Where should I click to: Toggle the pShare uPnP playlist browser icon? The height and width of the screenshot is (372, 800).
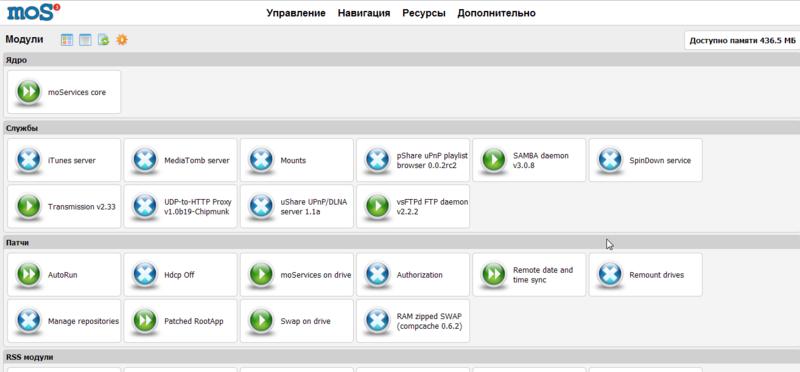(378, 160)
